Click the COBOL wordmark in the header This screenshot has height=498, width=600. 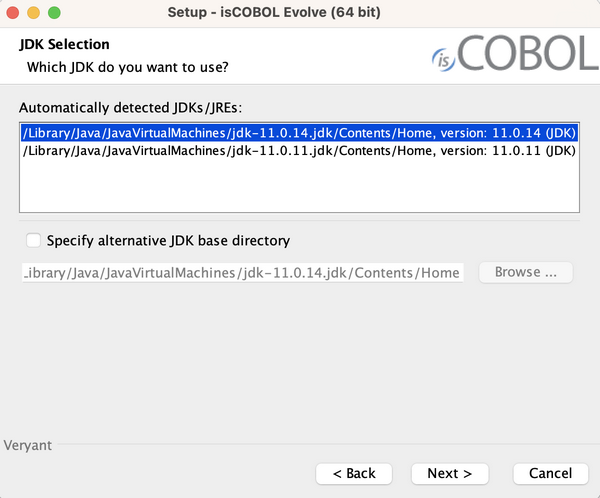click(x=528, y=53)
